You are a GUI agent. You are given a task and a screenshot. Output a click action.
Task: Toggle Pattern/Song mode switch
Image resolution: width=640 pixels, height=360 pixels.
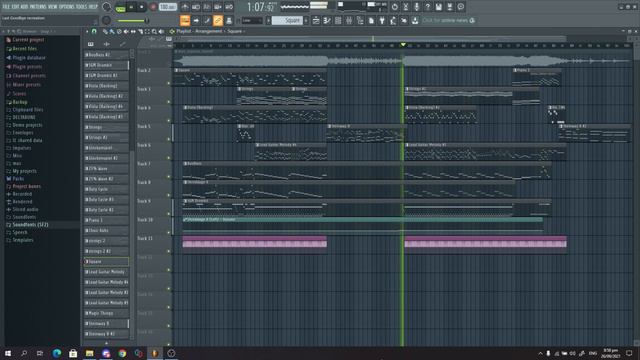(x=120, y=7)
